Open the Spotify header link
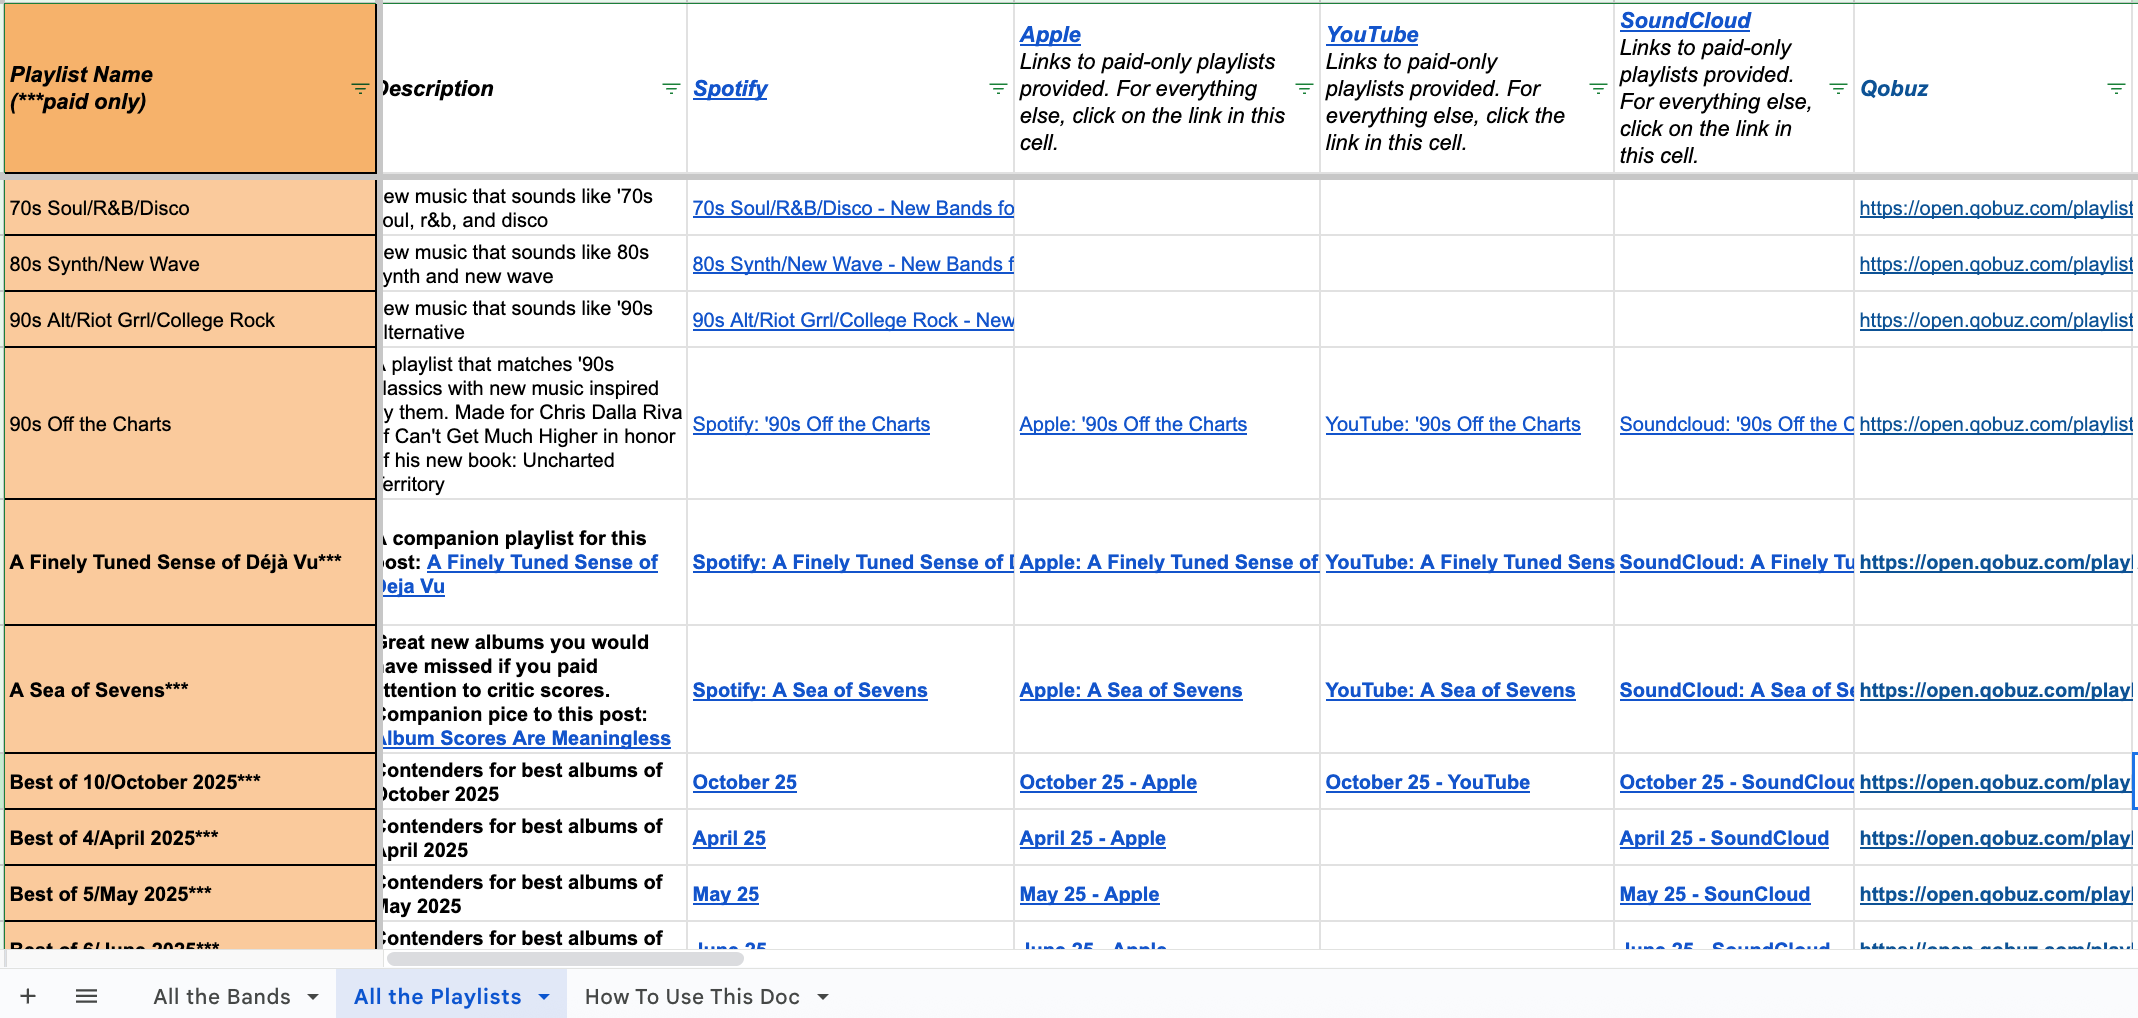Viewport: 2138px width, 1018px height. (730, 88)
